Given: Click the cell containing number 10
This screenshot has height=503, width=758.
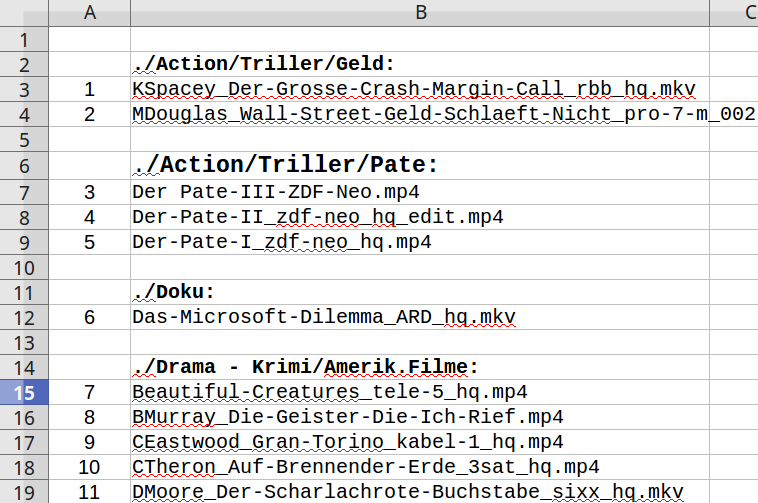Looking at the screenshot, I should 90,467.
